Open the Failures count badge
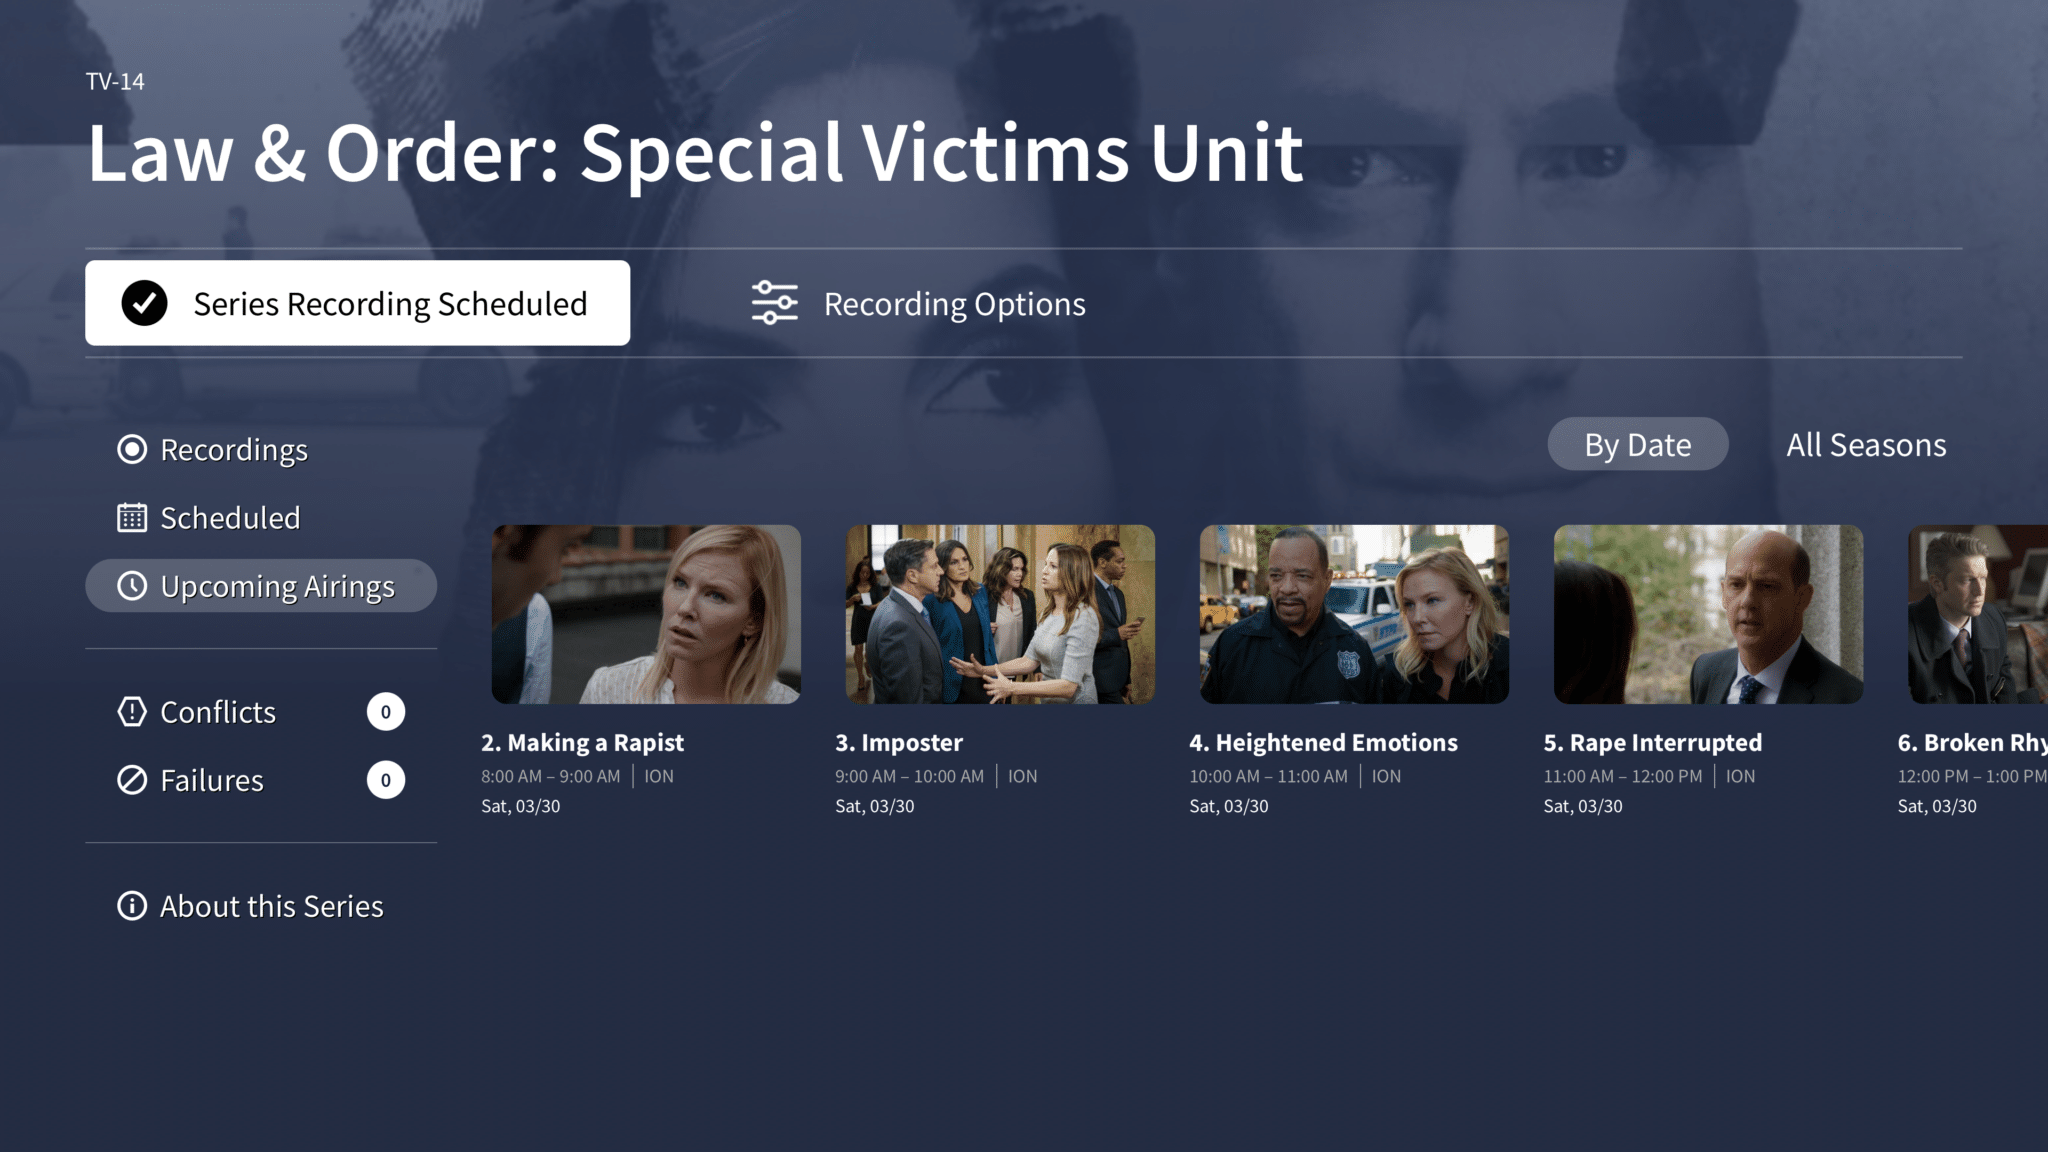The image size is (2048, 1152). coord(386,780)
